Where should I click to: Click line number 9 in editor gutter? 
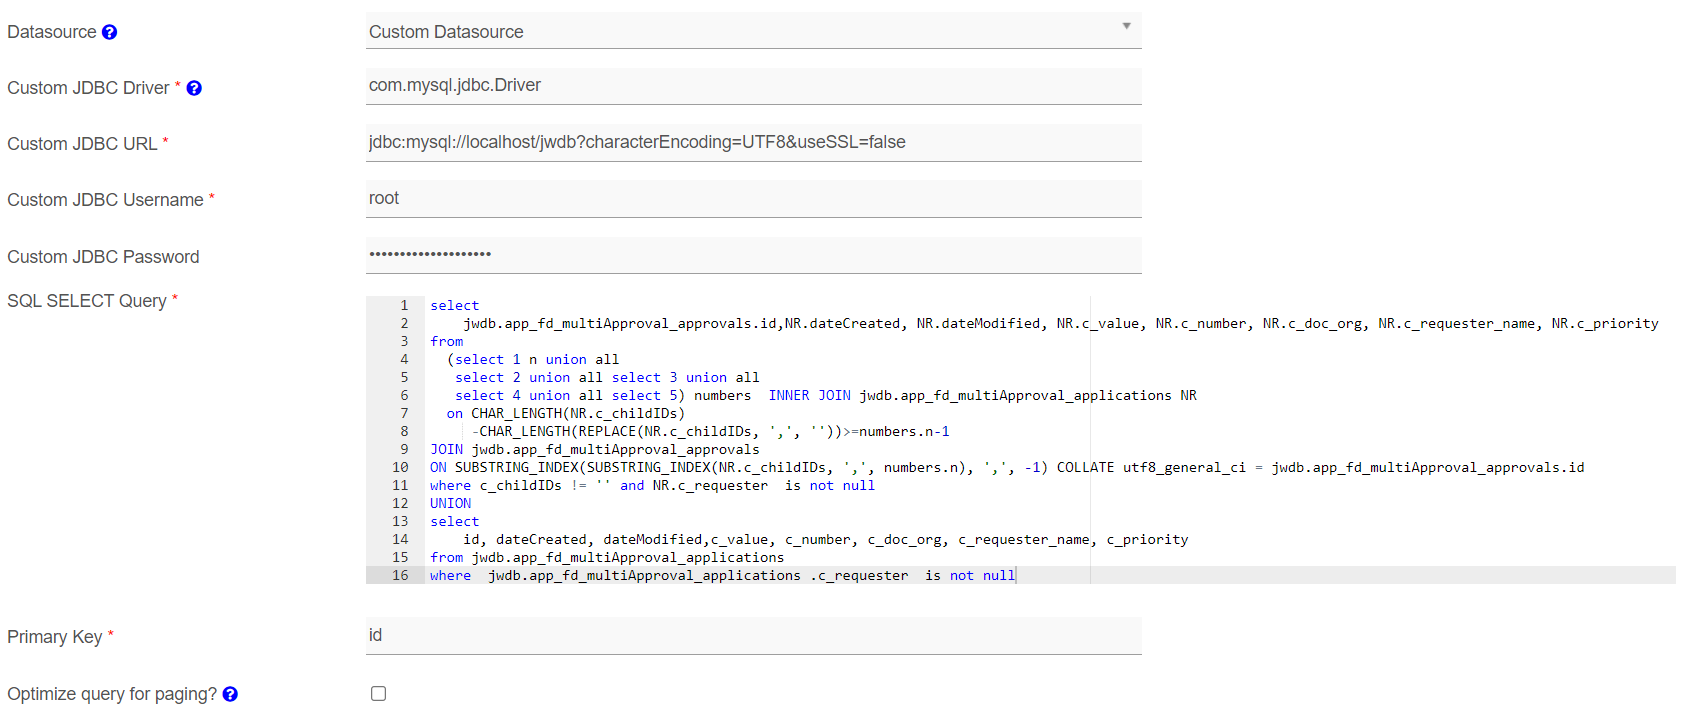[404, 449]
